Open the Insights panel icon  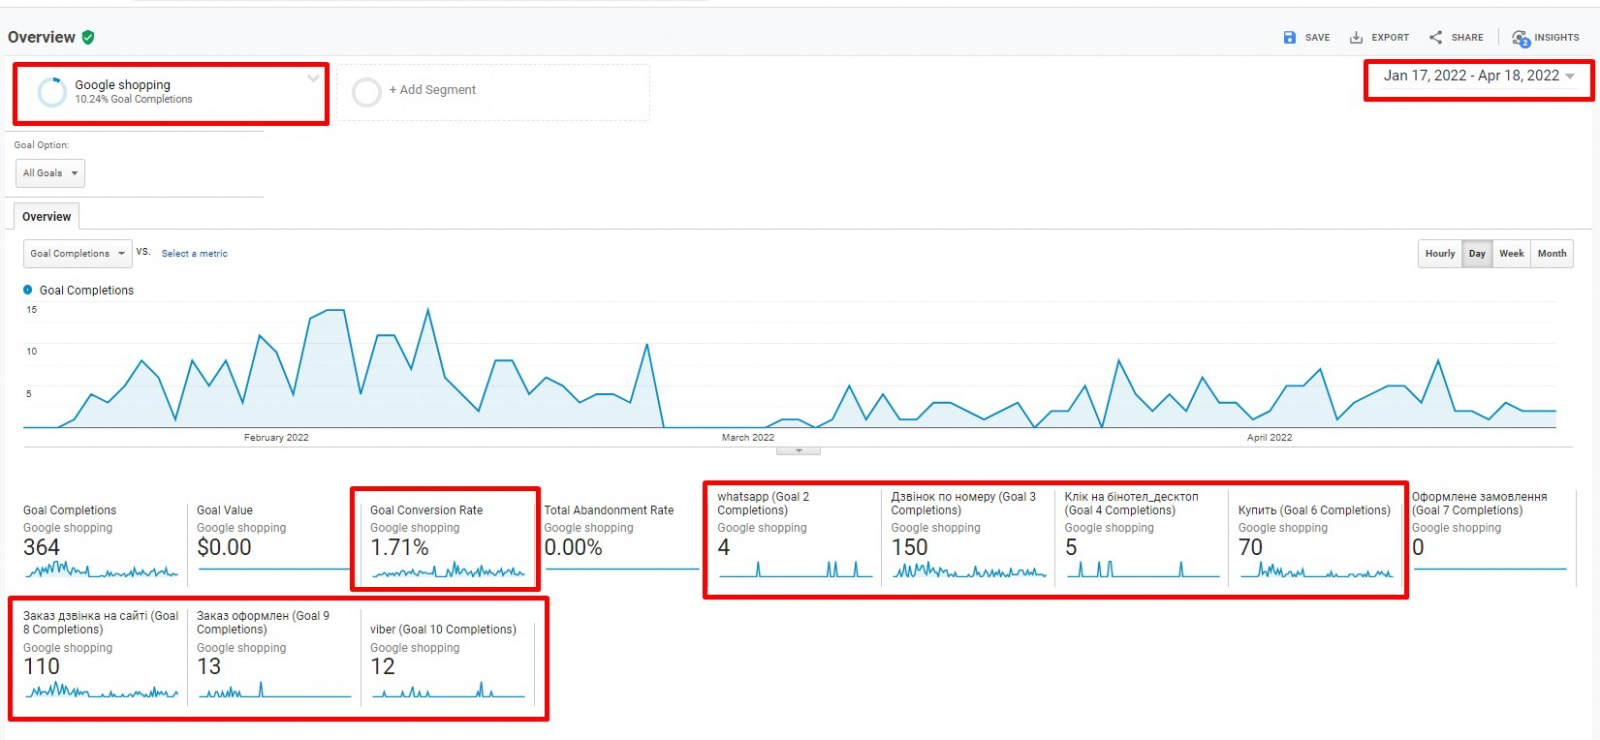tap(1520, 38)
